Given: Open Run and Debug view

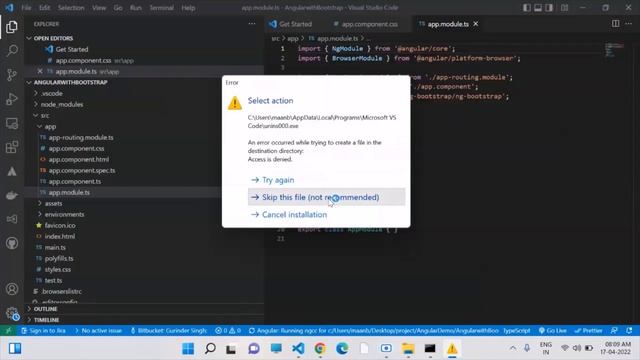Looking at the screenshot, I should 12,99.
